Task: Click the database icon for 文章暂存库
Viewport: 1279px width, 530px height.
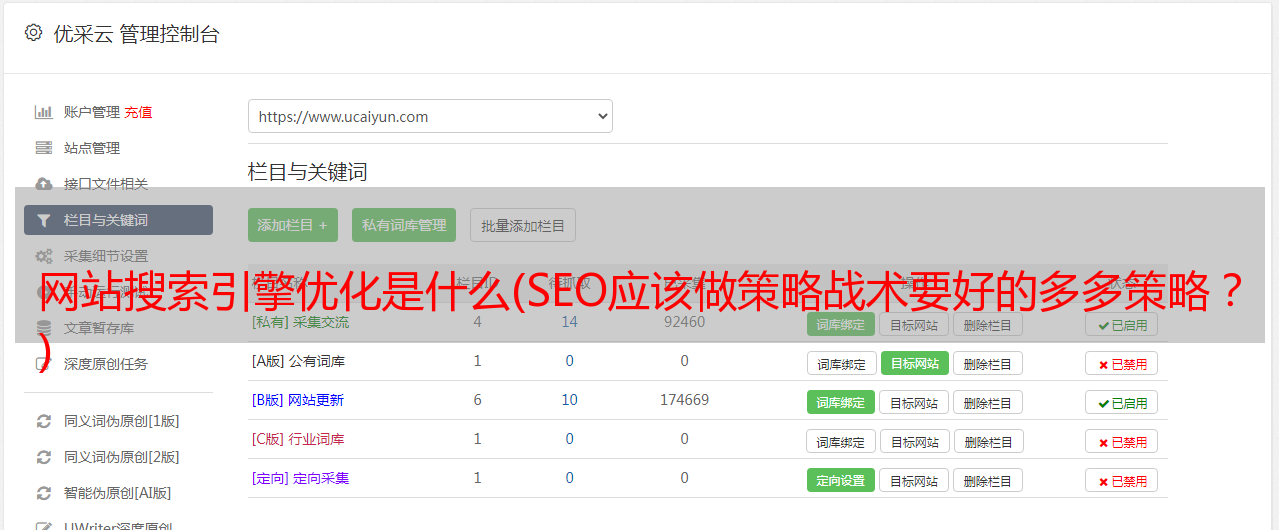Action: point(43,328)
